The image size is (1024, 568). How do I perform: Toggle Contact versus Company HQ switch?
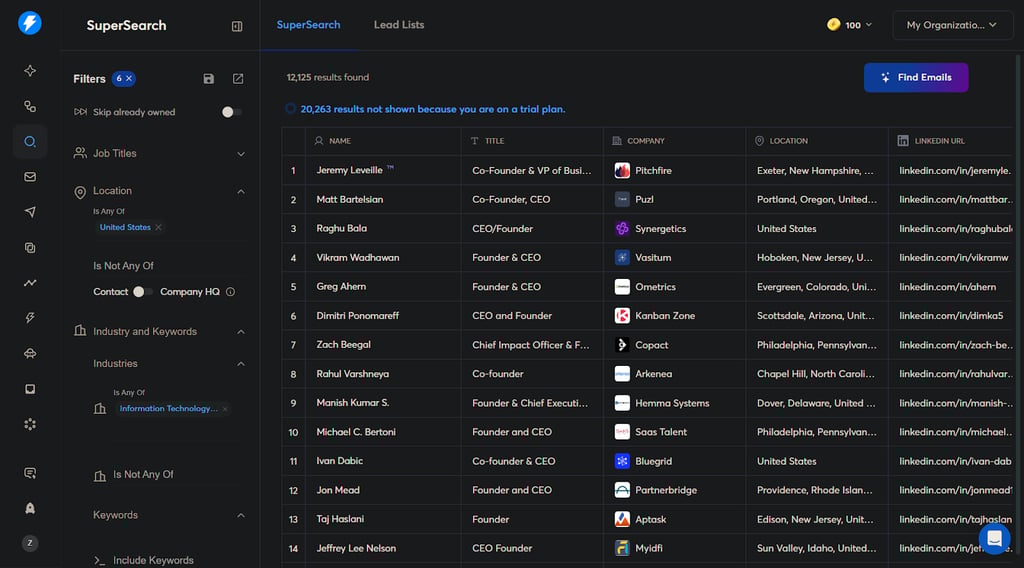click(x=143, y=292)
